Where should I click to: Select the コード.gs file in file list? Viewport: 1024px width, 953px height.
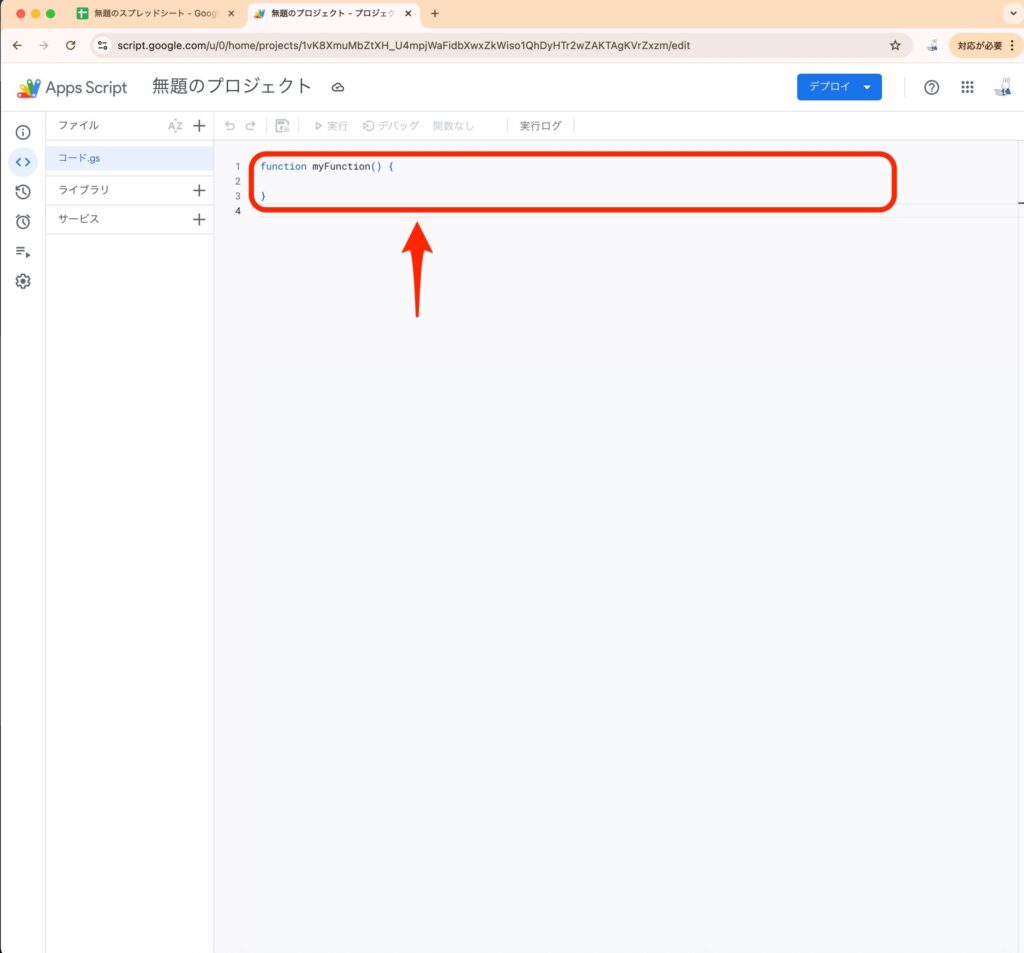click(x=80, y=159)
